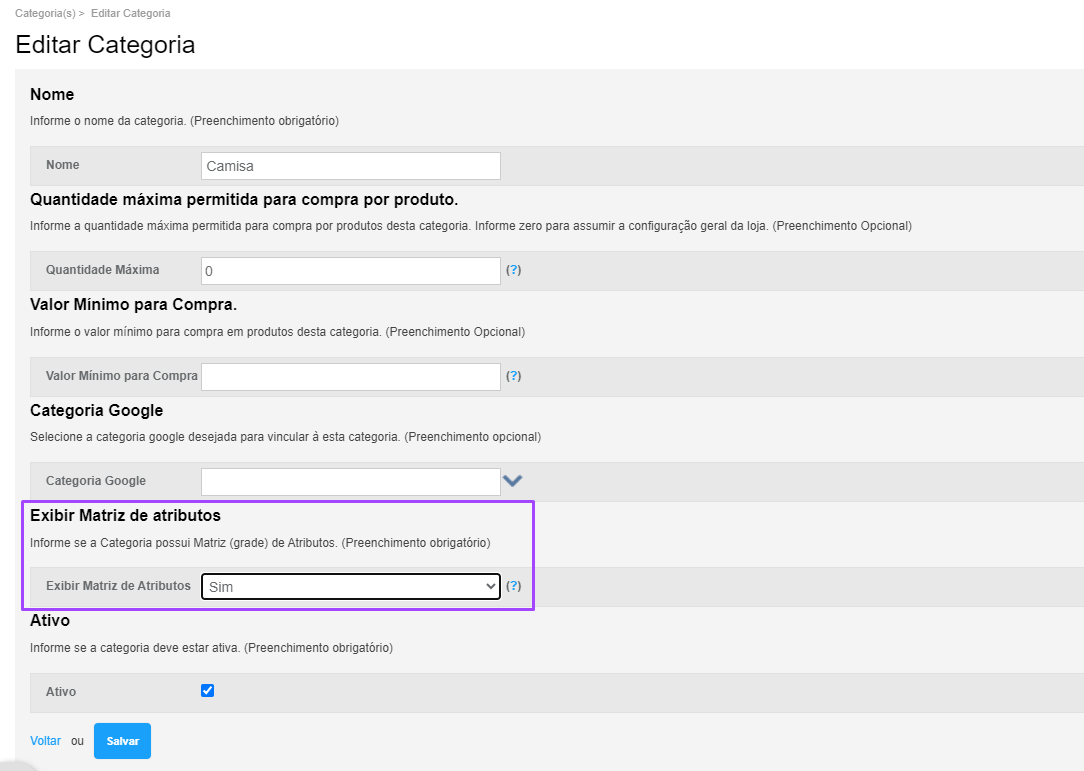
Task: Click the Editar Categoria breadcrumb text
Action: 131,13
